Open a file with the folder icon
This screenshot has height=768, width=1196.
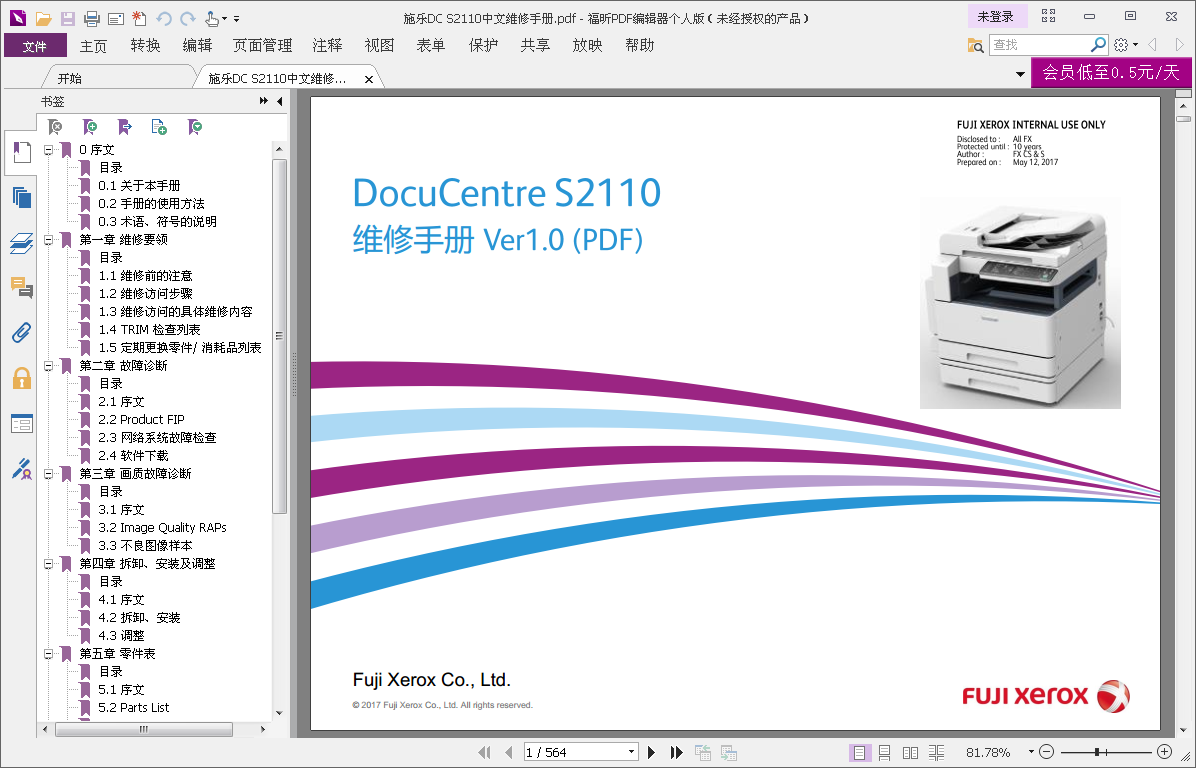tap(43, 18)
